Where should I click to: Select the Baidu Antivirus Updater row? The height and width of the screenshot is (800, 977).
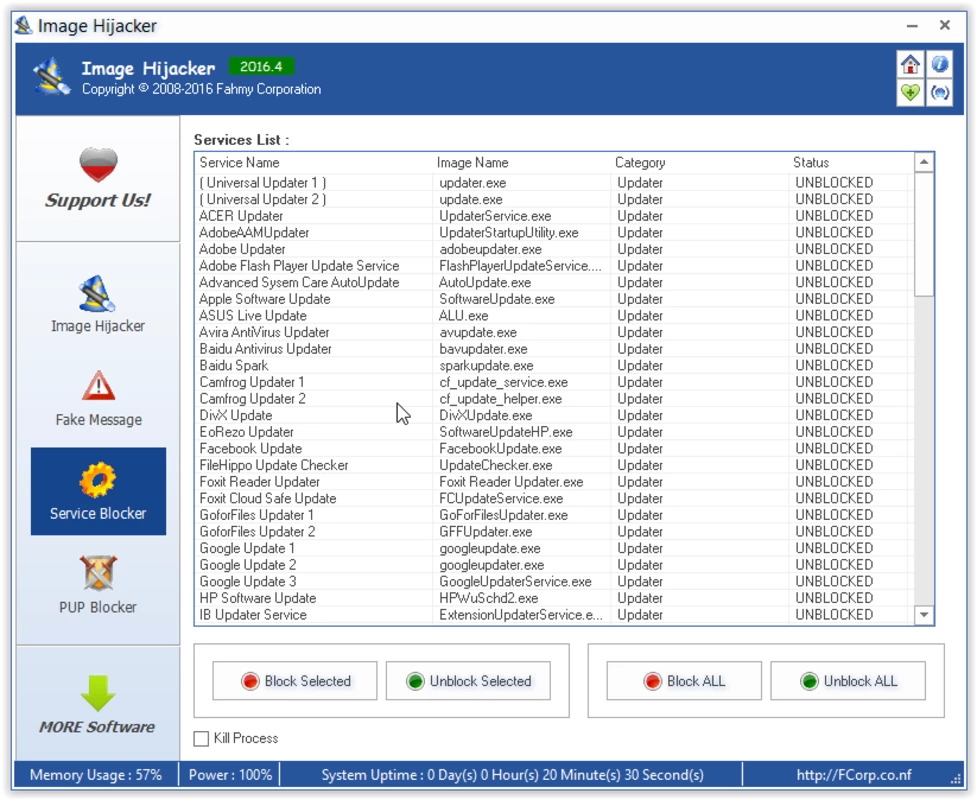point(553,349)
